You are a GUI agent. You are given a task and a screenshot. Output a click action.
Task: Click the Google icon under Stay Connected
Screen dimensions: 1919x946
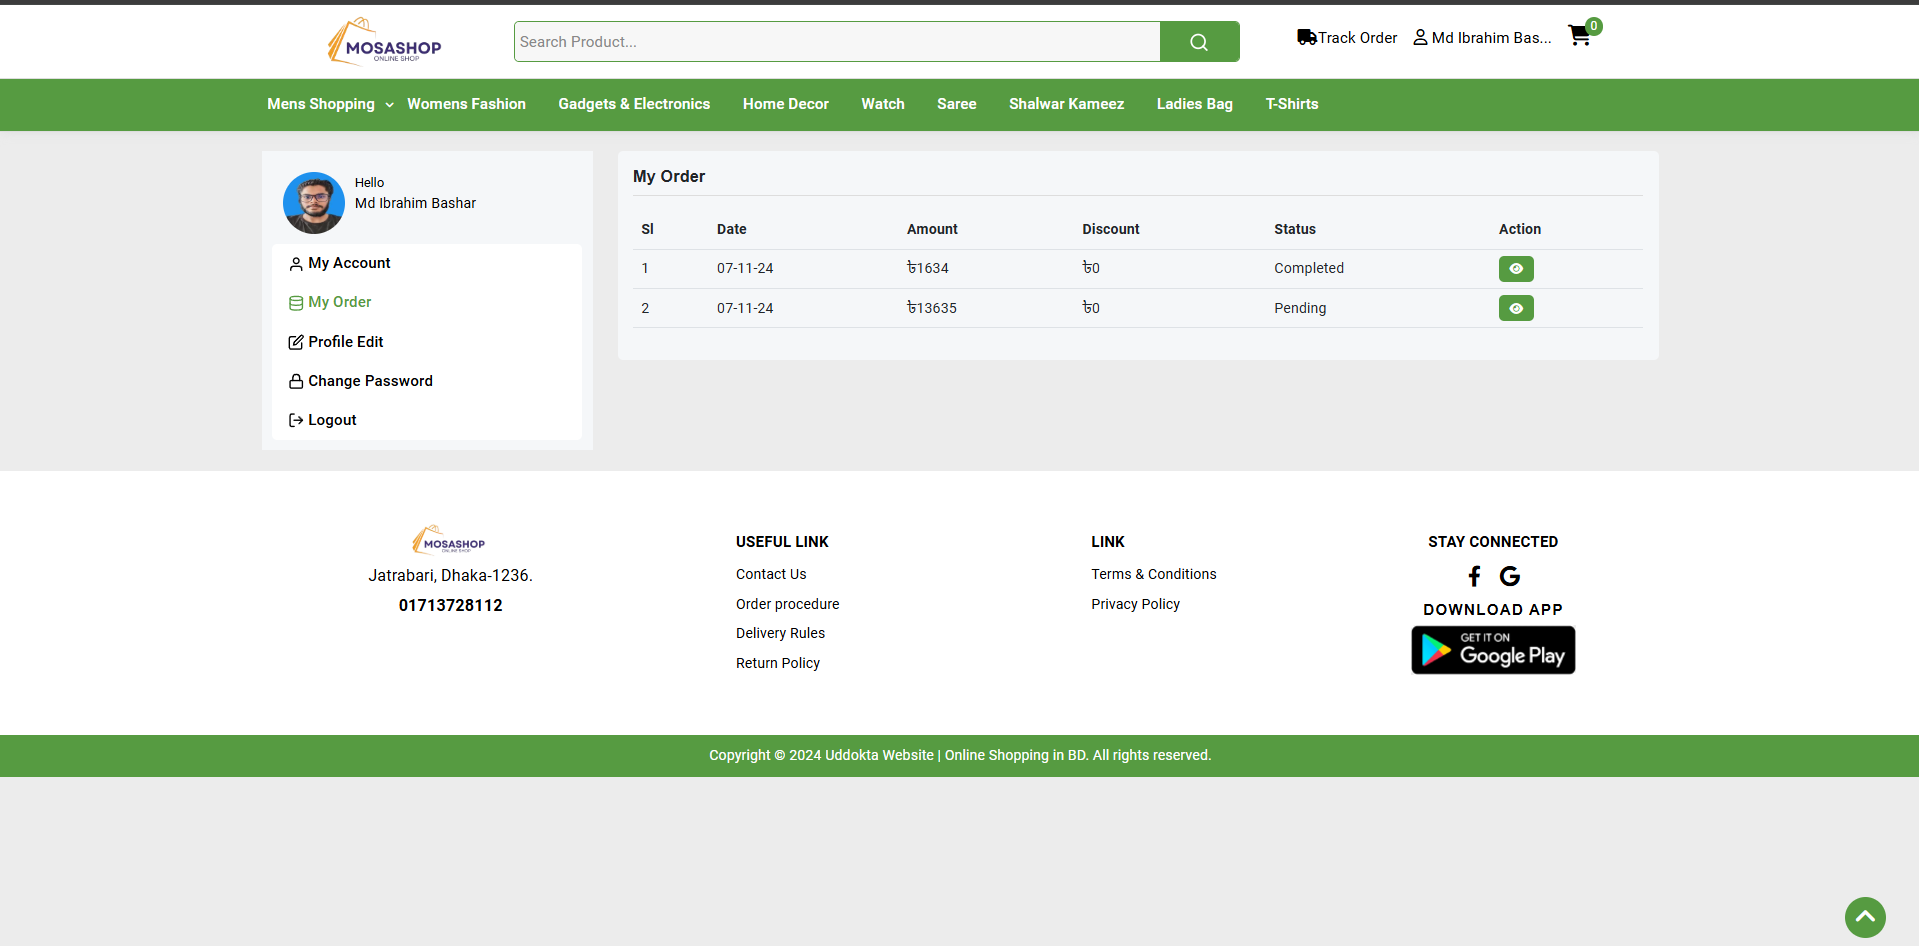(1510, 576)
